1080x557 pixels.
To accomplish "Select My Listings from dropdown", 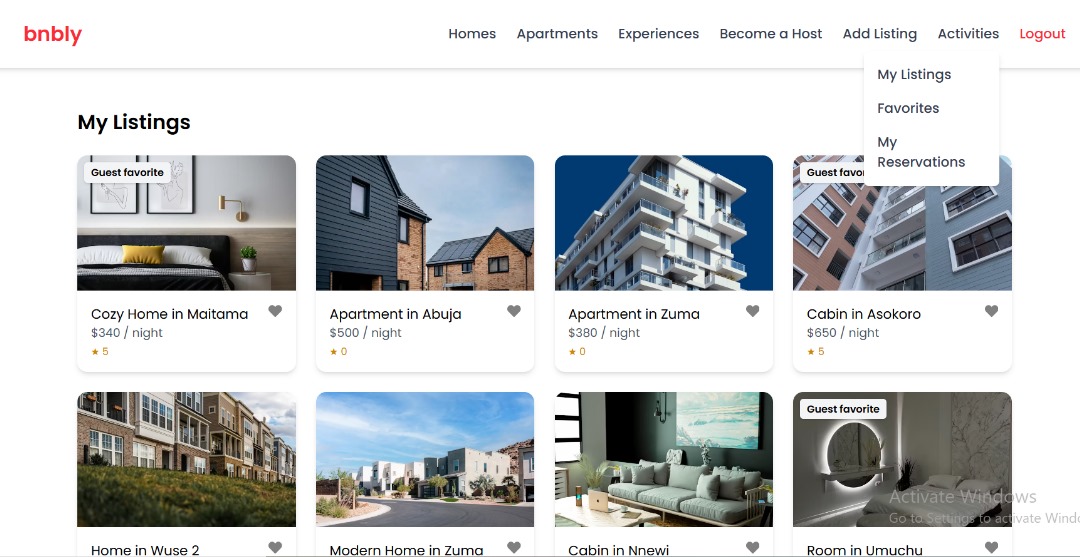I will click(x=914, y=74).
